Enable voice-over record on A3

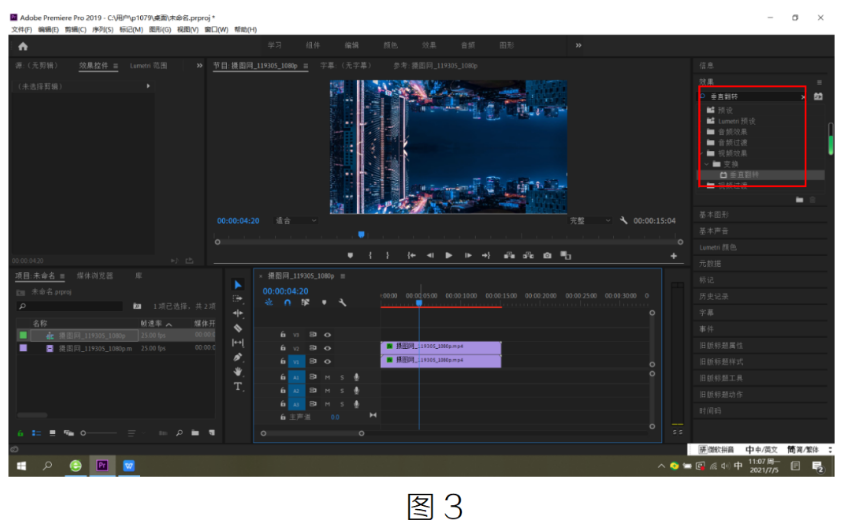pyautogui.click(x=356, y=404)
